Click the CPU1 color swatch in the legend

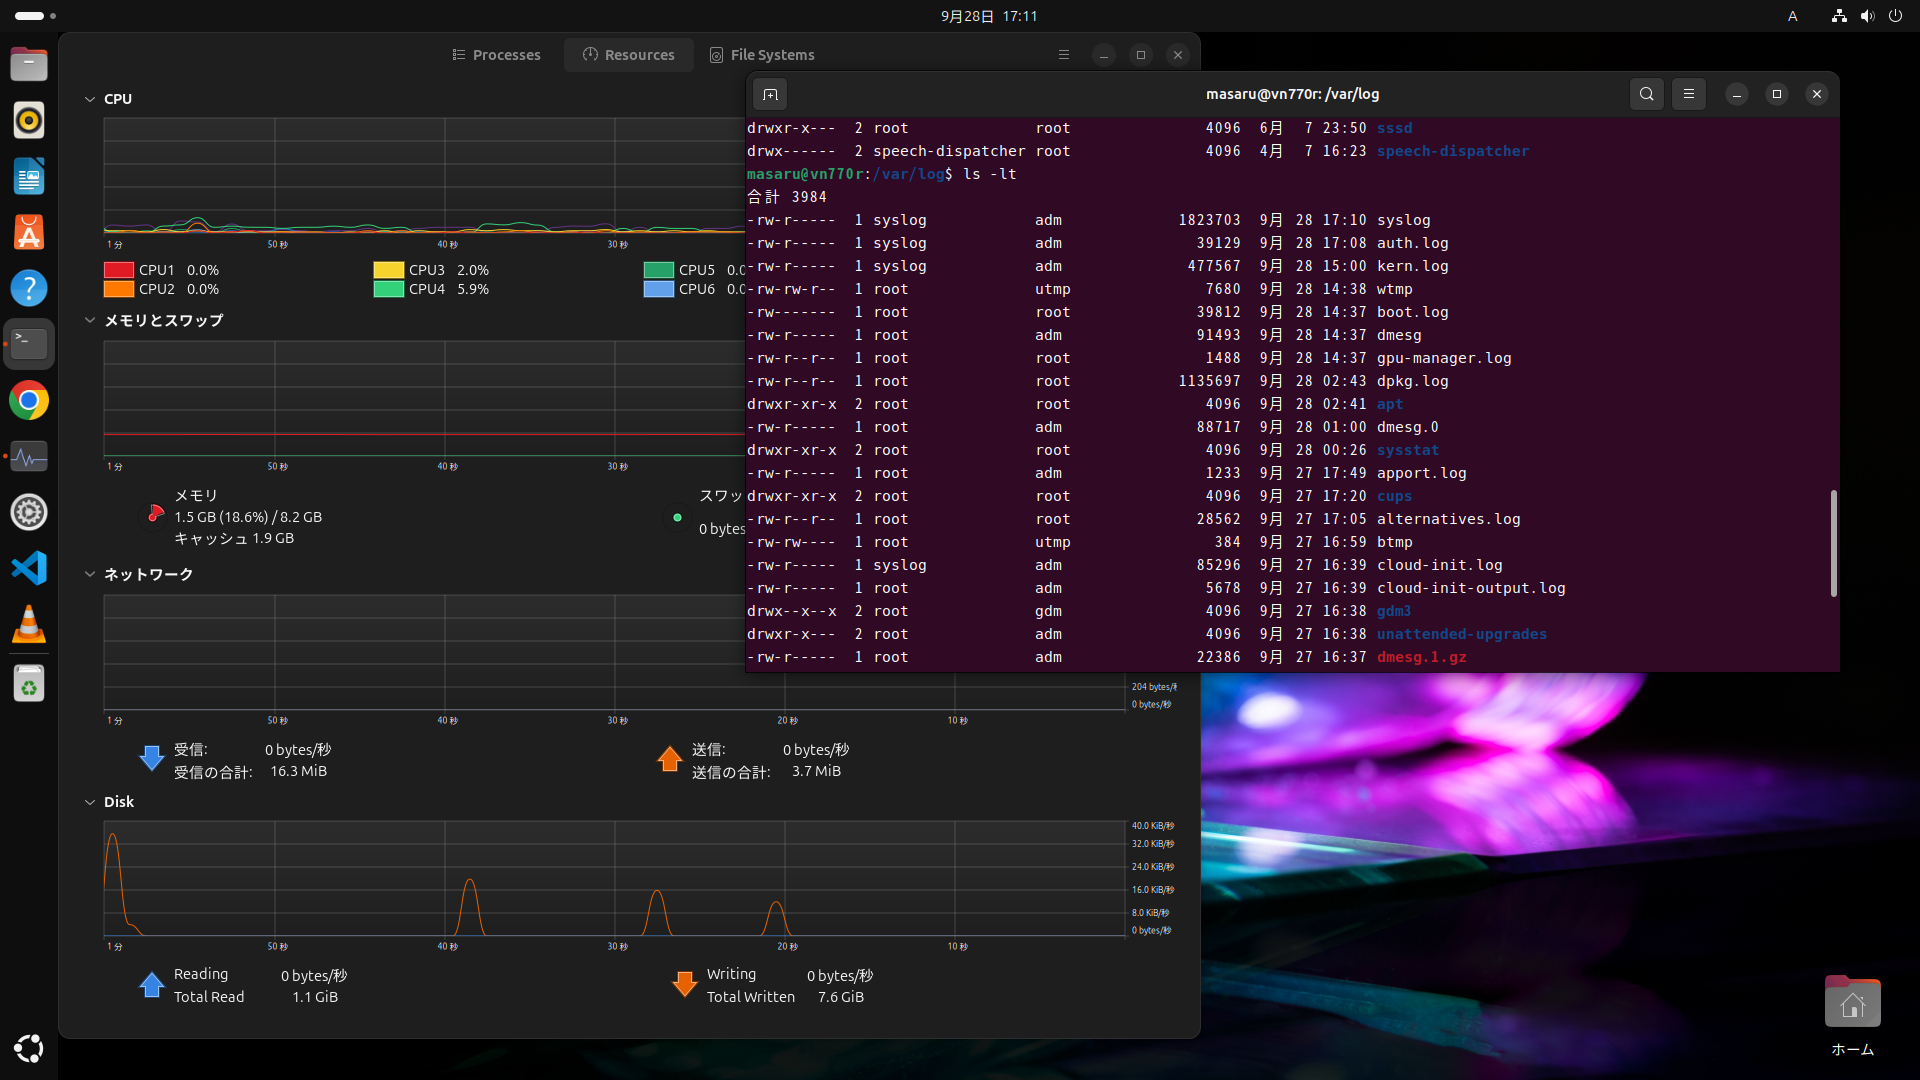click(x=119, y=270)
